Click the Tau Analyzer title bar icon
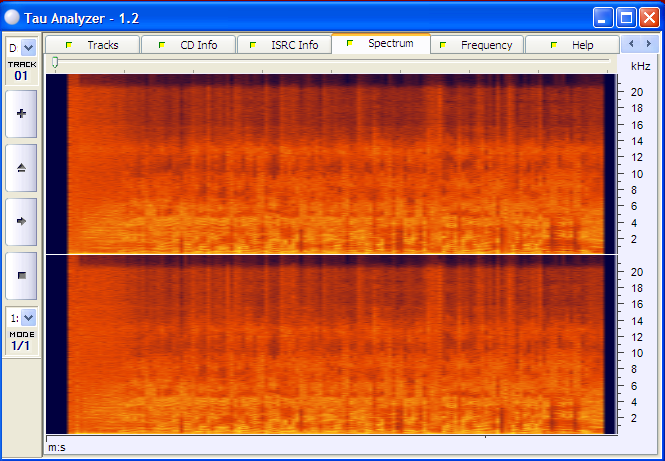This screenshot has width=665, height=461. click(13, 17)
